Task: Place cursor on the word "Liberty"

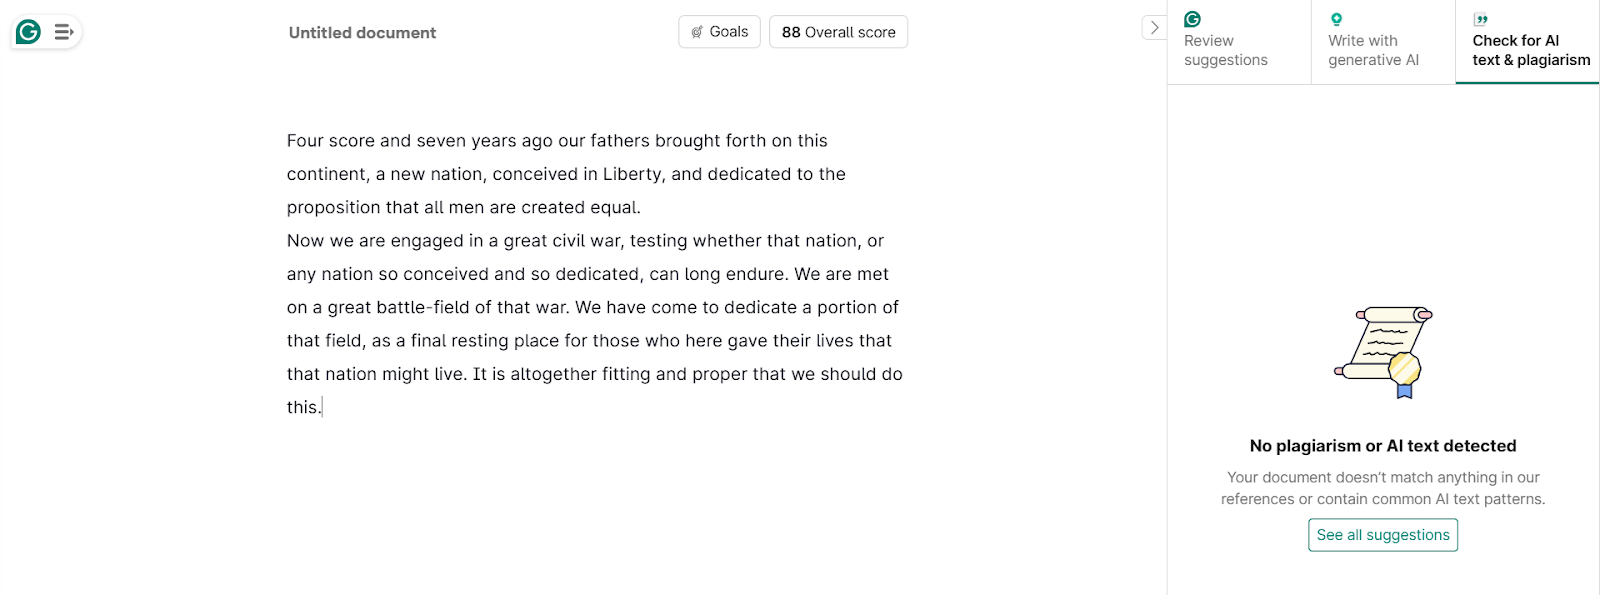Action: pos(632,174)
